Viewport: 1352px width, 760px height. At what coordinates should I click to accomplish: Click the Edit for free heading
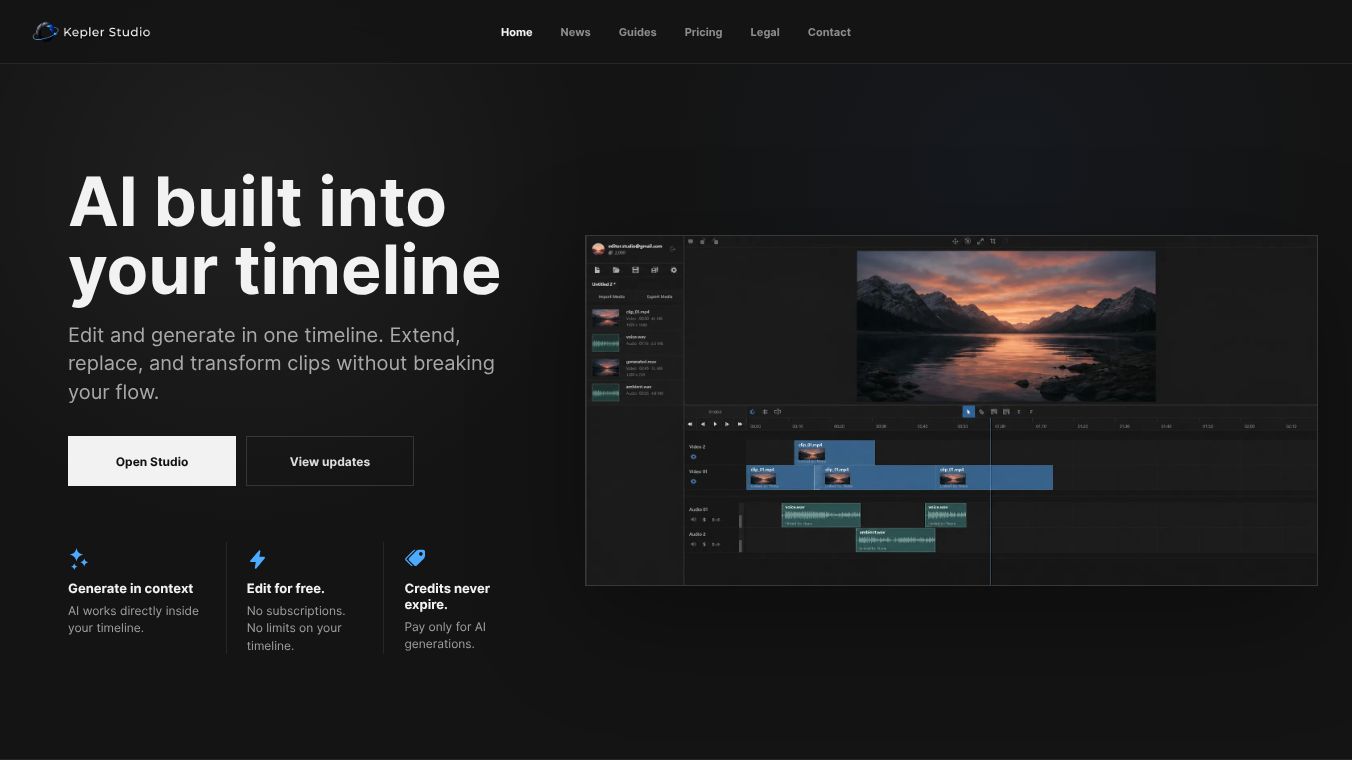(286, 588)
